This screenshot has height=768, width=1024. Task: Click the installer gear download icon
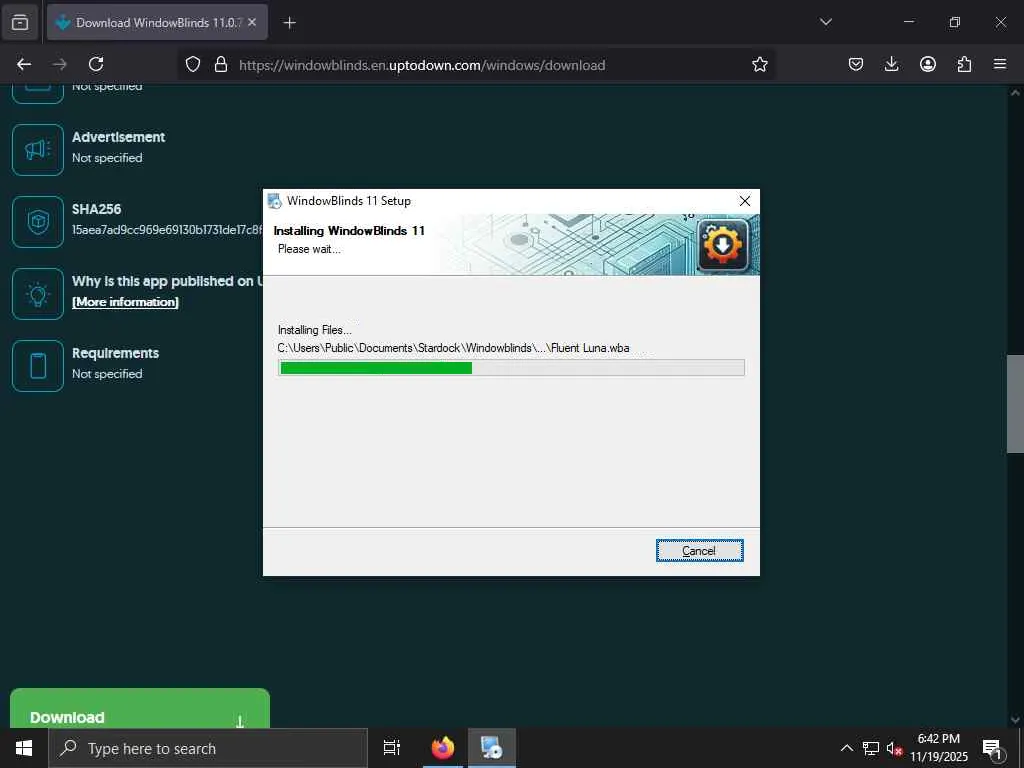[x=722, y=245]
